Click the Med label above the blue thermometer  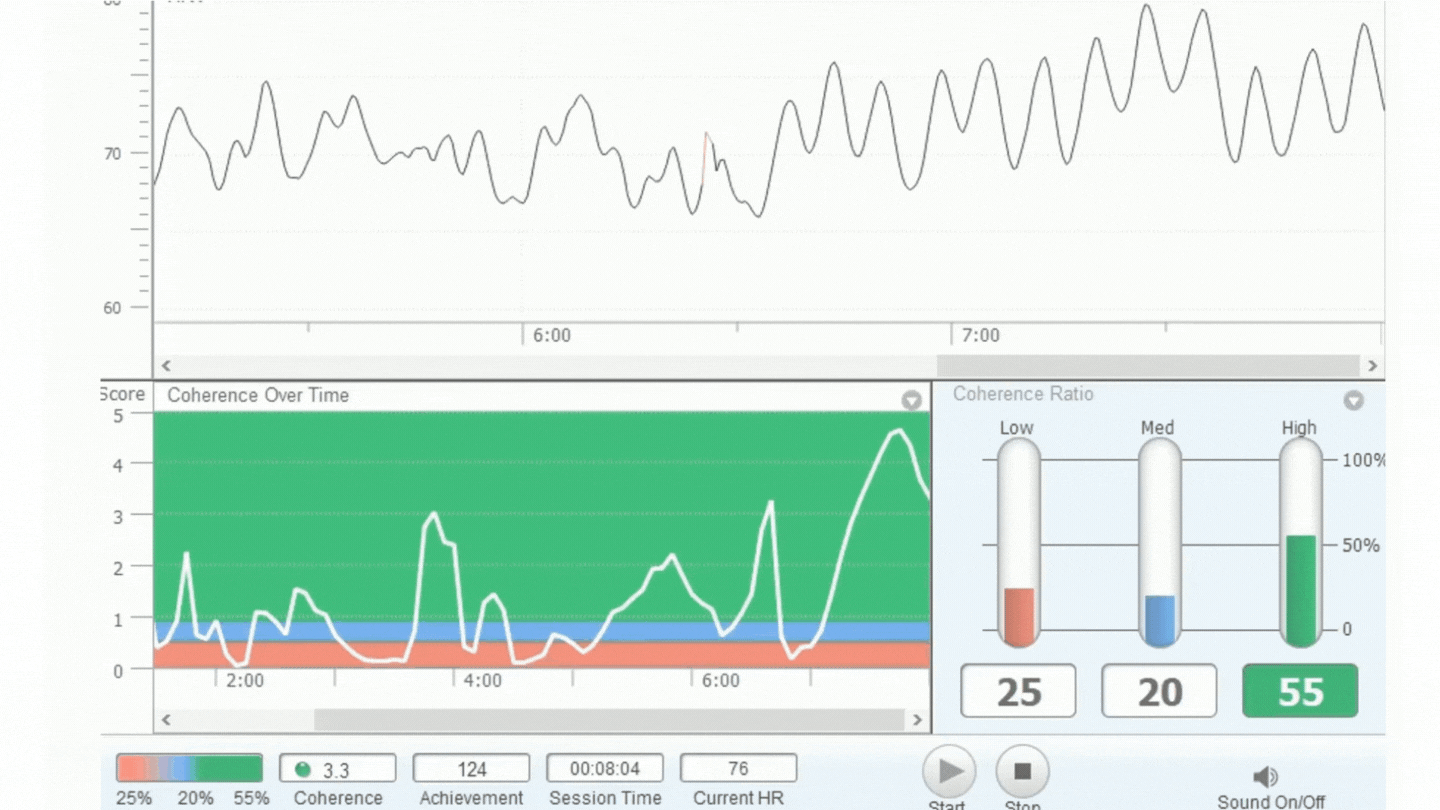(1157, 428)
